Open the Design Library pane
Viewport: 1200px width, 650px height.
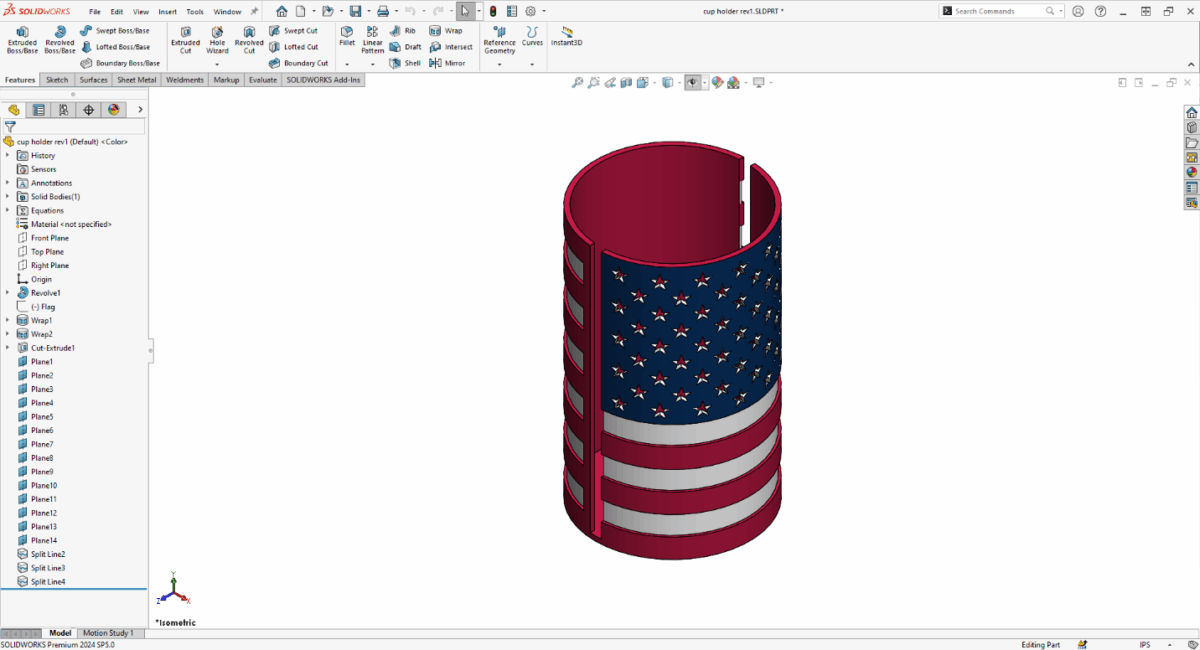(1190, 127)
